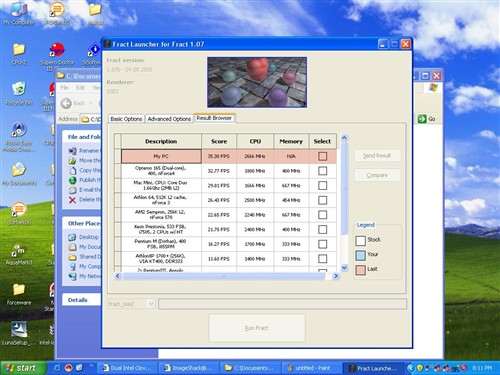Open File menu in the Explorer window
Screen dimensions: 500x375
[x=64, y=87]
